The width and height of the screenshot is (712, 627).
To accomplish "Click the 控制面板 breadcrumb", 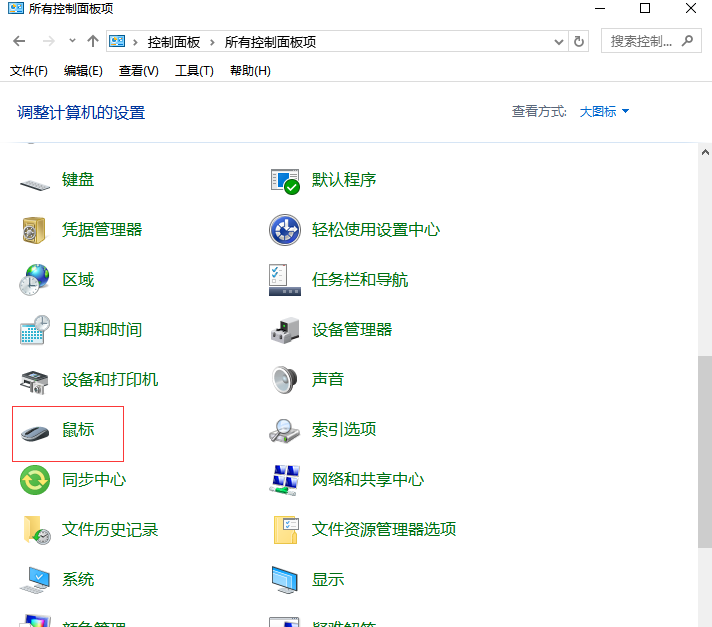I will tap(174, 42).
